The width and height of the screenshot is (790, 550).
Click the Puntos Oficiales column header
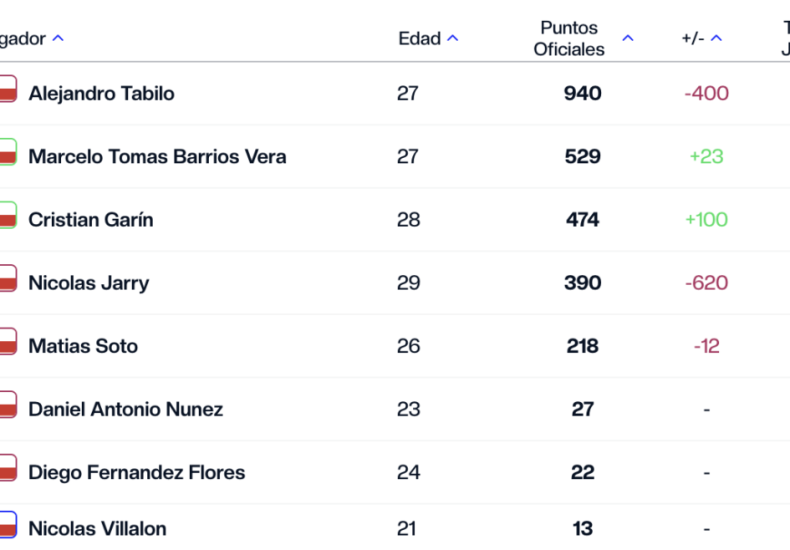pyautogui.click(x=569, y=38)
